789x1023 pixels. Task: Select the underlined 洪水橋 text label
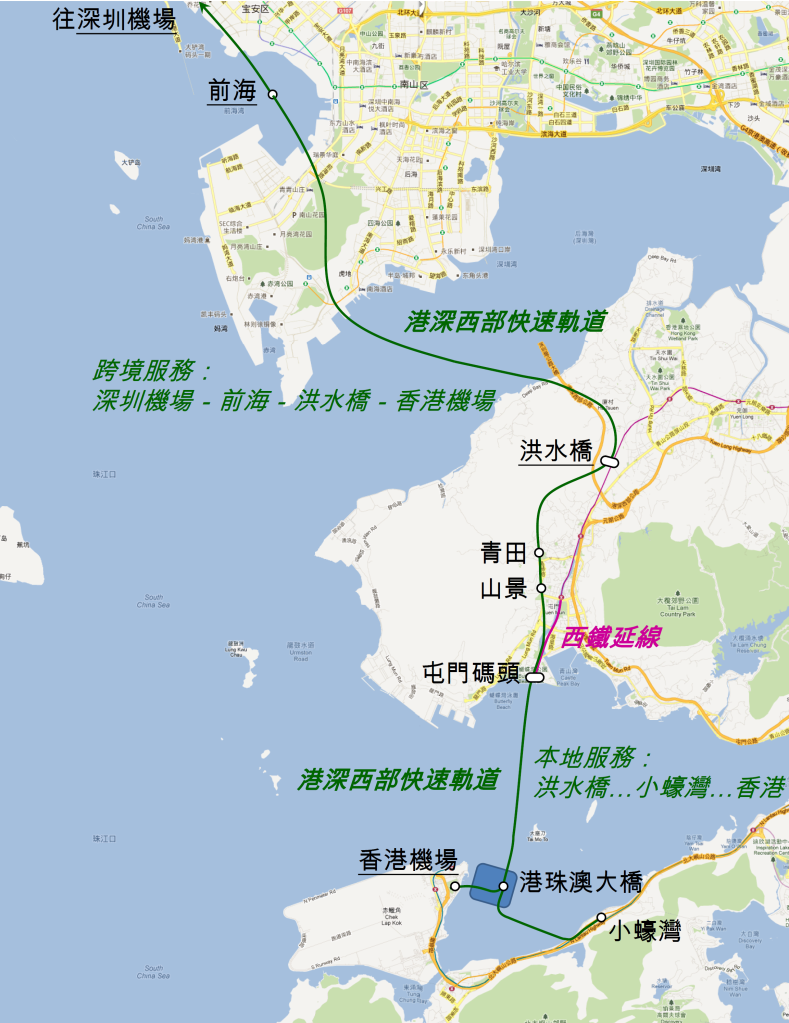pyautogui.click(x=556, y=451)
